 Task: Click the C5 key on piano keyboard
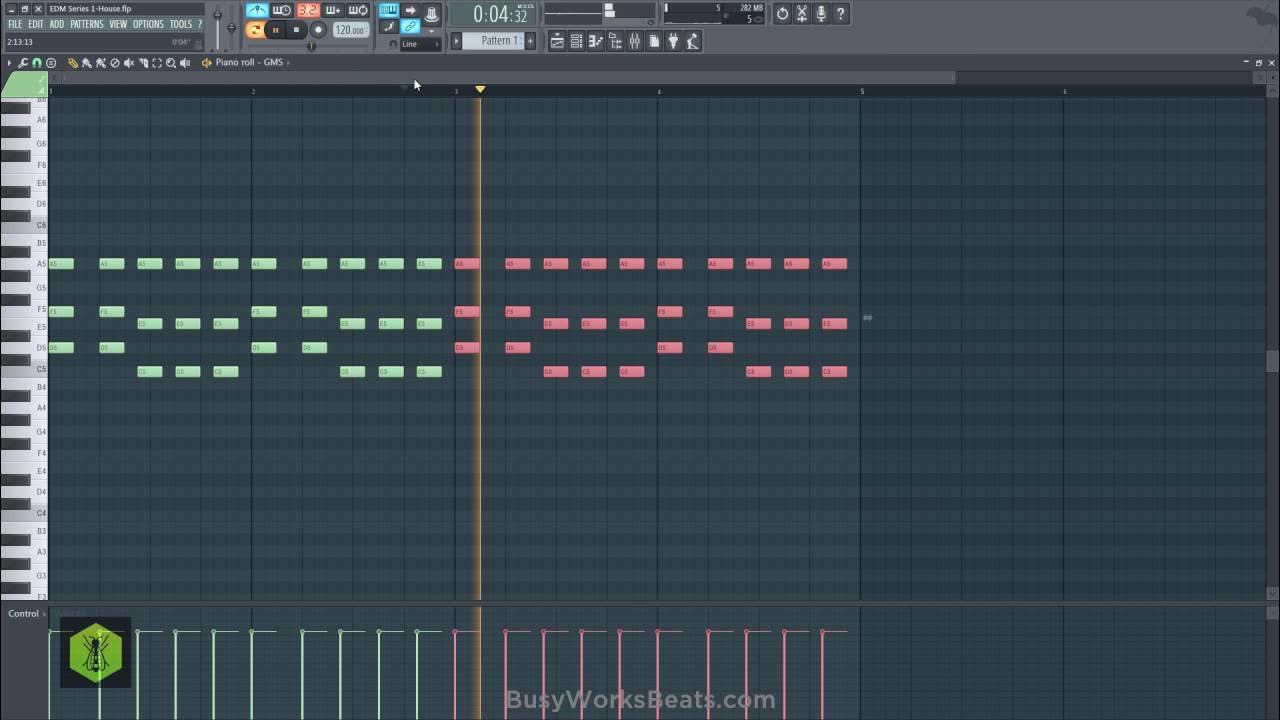point(22,369)
